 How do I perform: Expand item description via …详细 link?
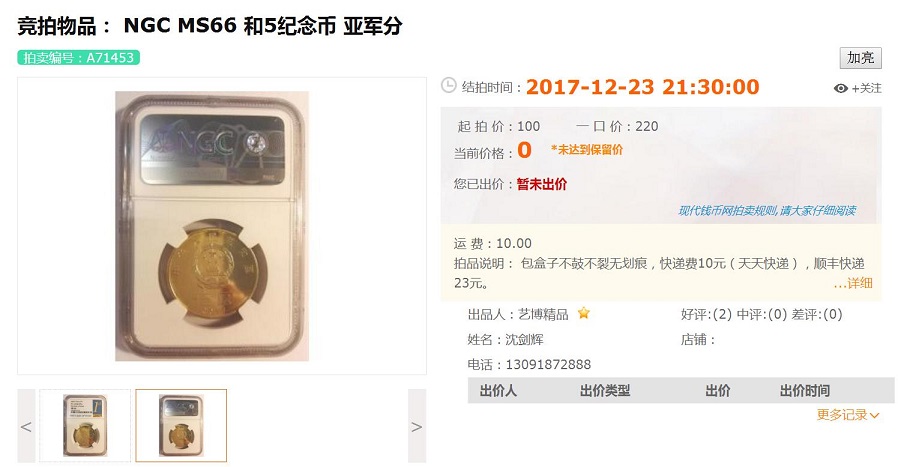click(x=853, y=282)
